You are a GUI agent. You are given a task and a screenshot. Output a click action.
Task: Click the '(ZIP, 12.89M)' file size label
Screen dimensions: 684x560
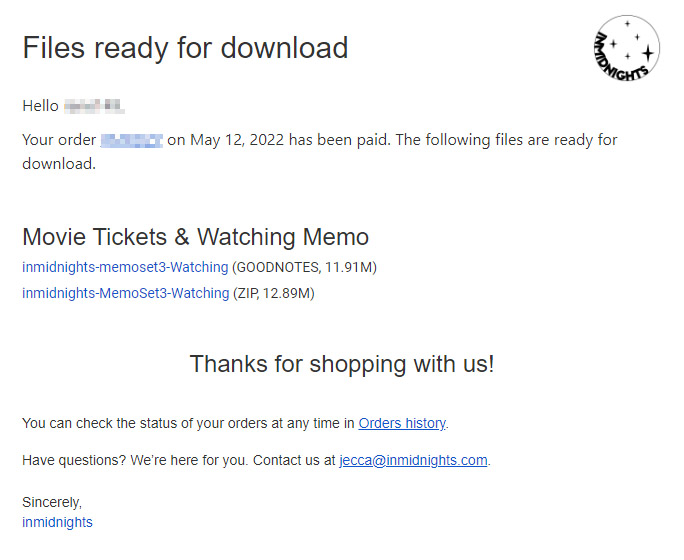point(274,293)
